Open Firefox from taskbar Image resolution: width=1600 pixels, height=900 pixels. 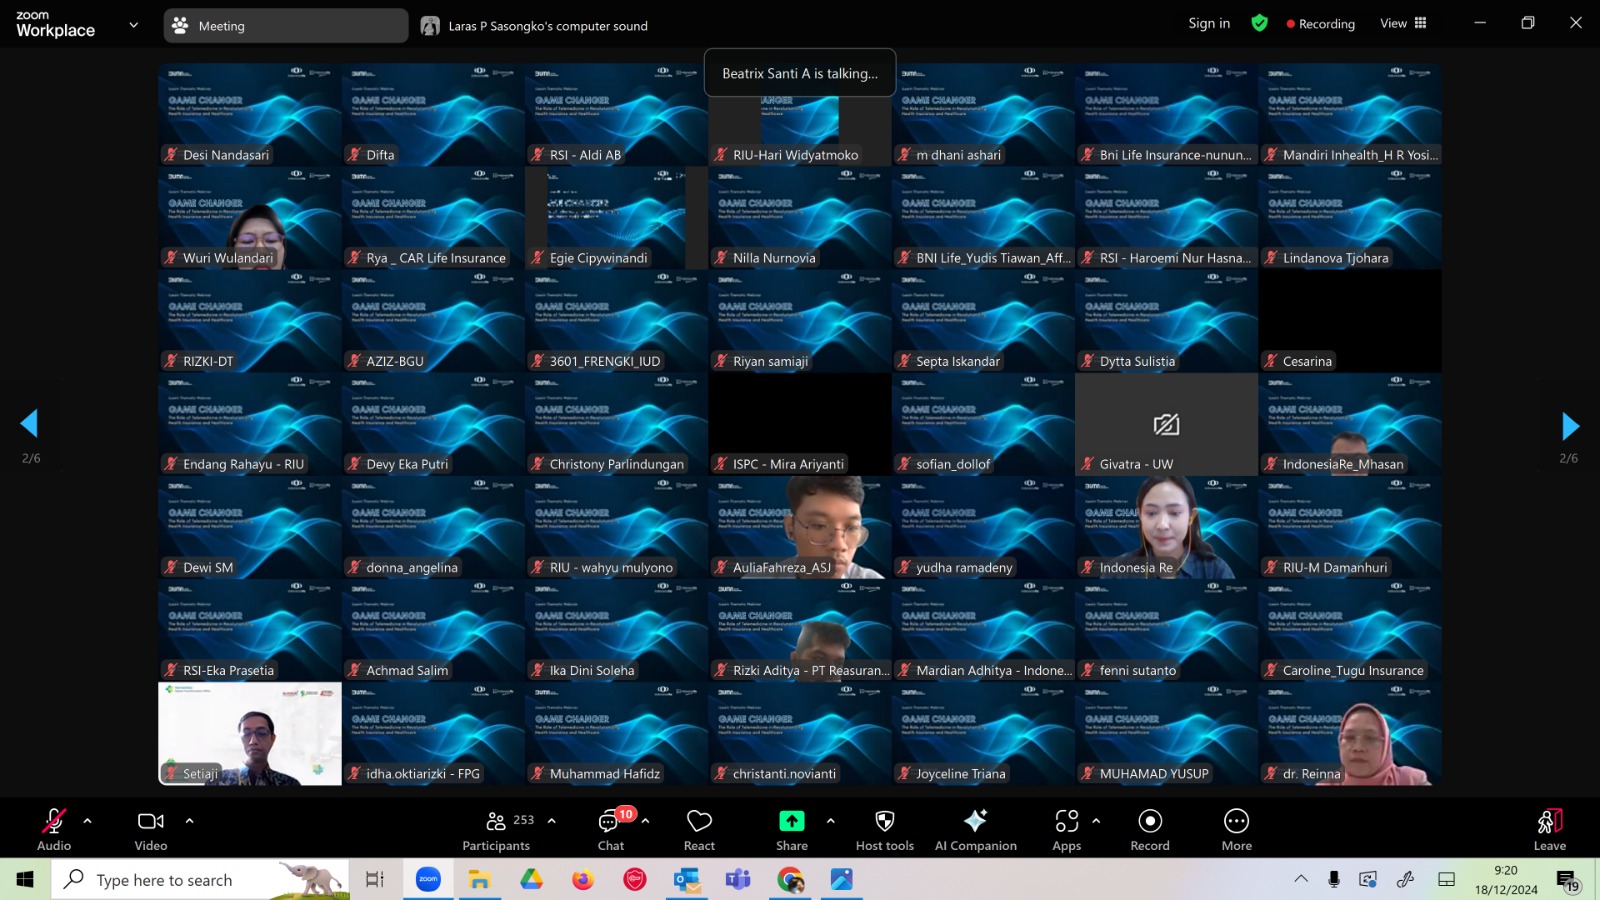[x=583, y=880]
